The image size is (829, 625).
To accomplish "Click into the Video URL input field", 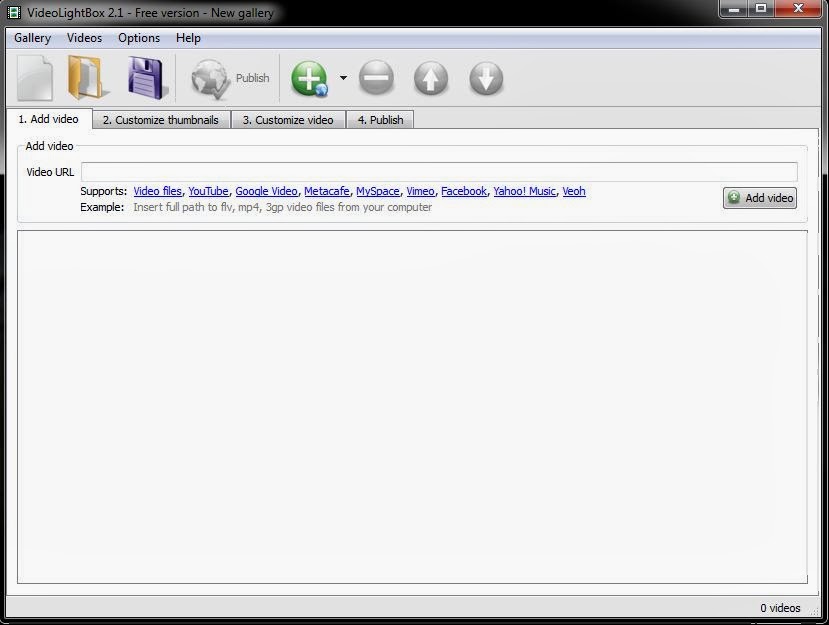I will coord(439,172).
